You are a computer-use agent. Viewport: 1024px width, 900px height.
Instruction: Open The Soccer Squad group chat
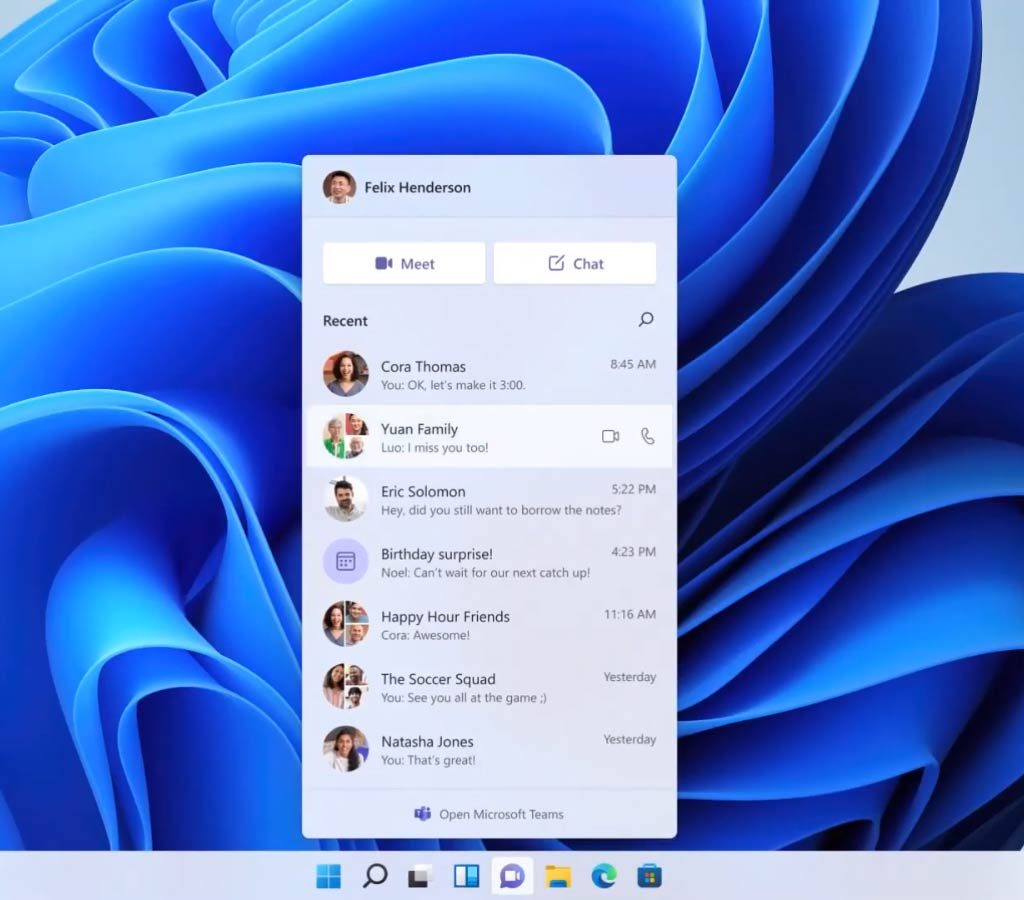tap(489, 687)
